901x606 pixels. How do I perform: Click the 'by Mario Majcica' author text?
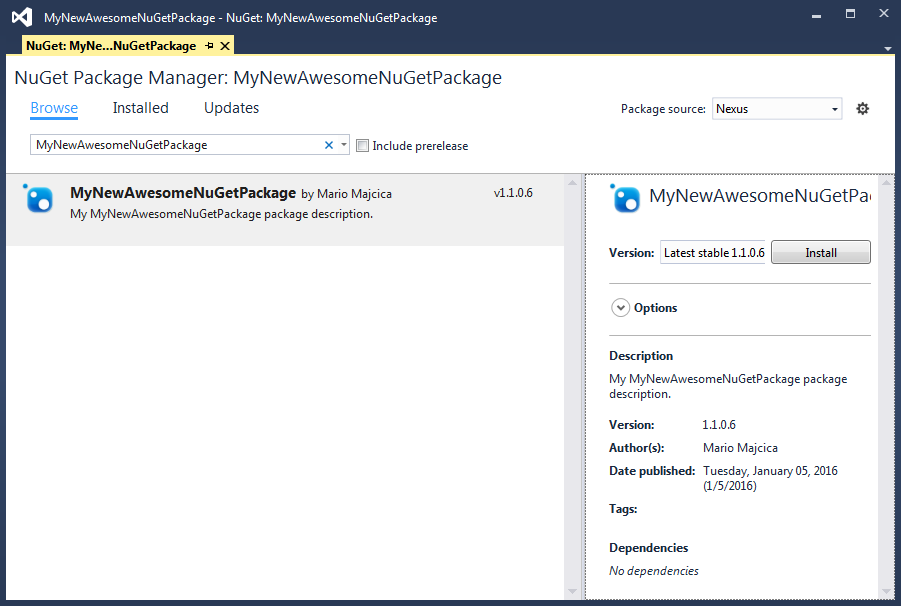[x=346, y=194]
